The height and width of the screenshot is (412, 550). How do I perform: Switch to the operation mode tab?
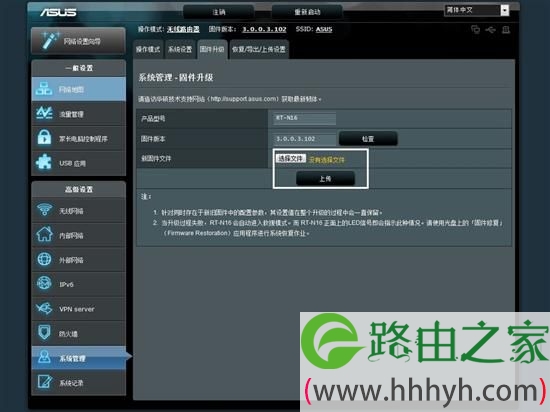(148, 49)
